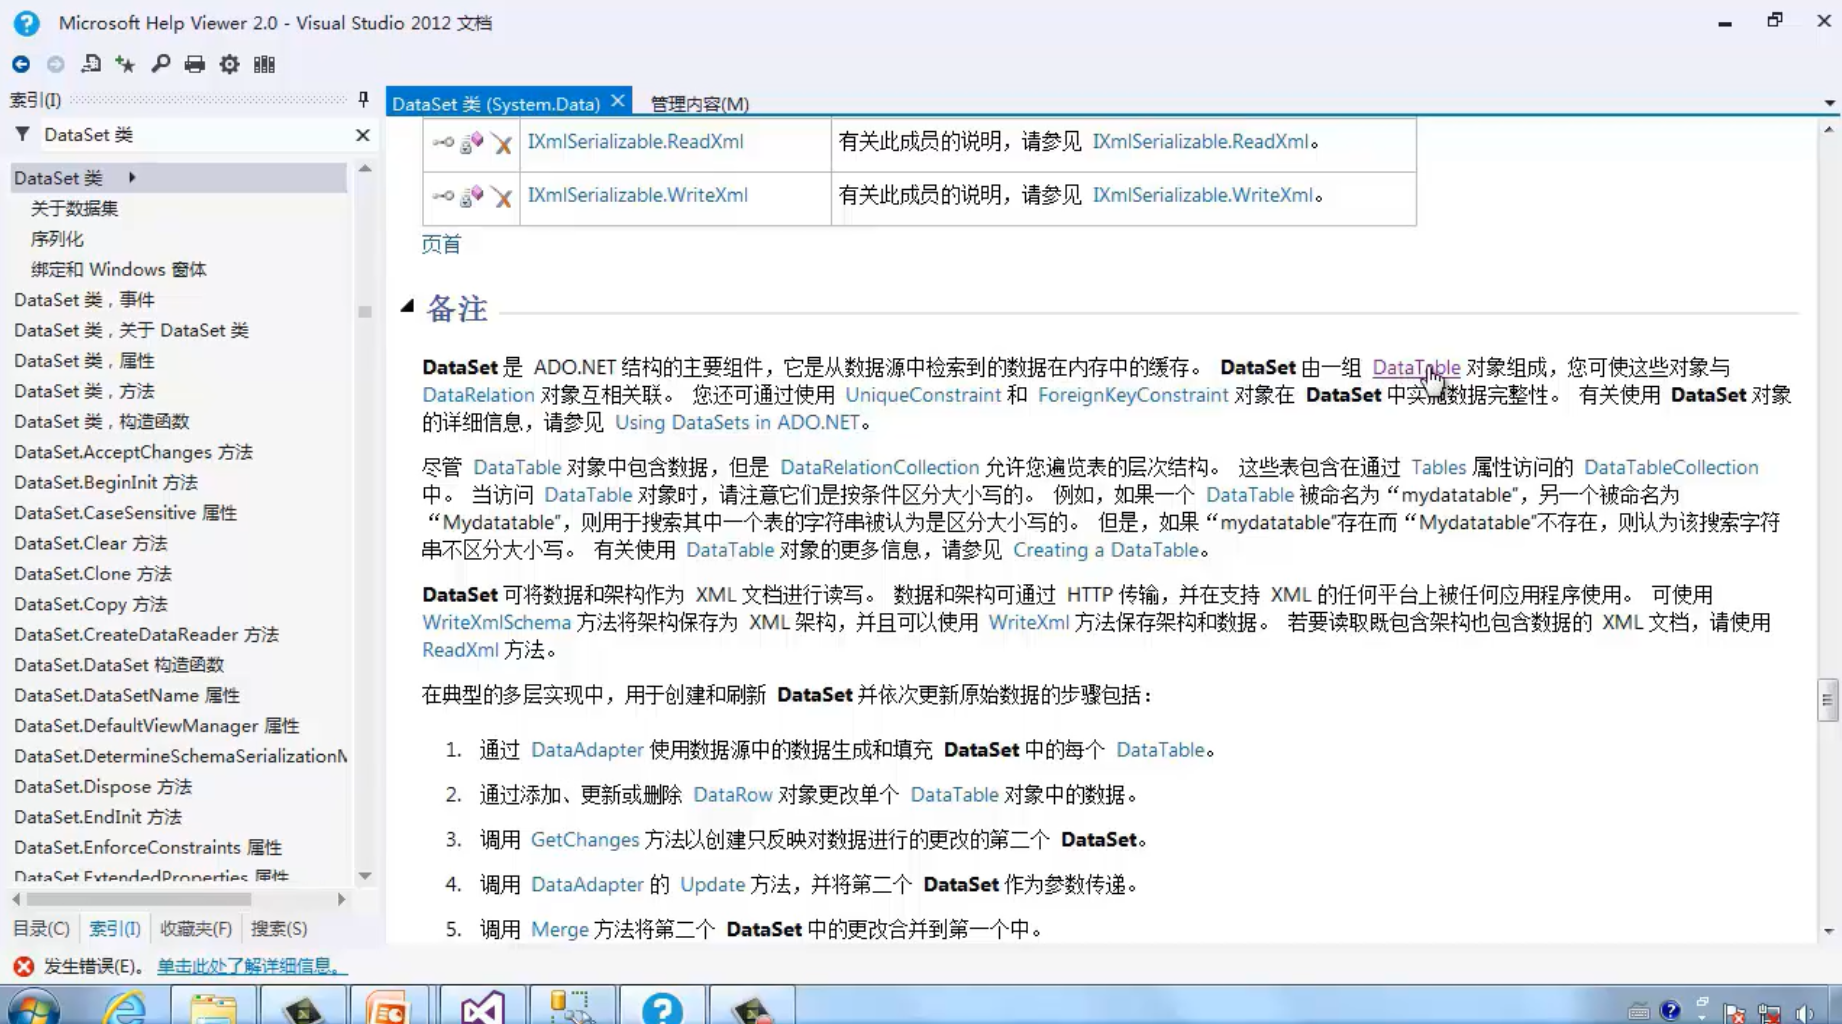Add topic to favorites star icon
The image size is (1842, 1024).
point(125,64)
